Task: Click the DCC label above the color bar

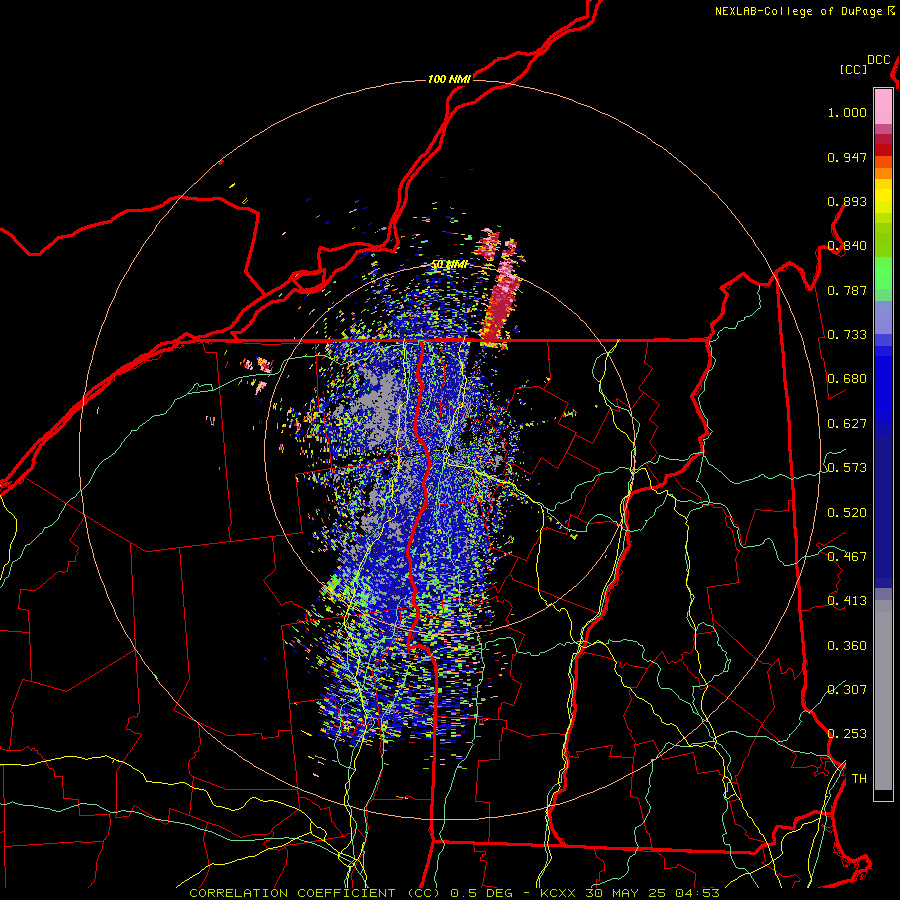Action: (x=879, y=60)
